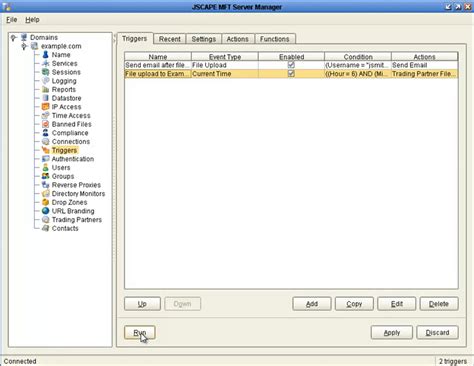This screenshot has height=366, width=474.
Task: Click the Trading Partners icon
Action: click(46, 219)
